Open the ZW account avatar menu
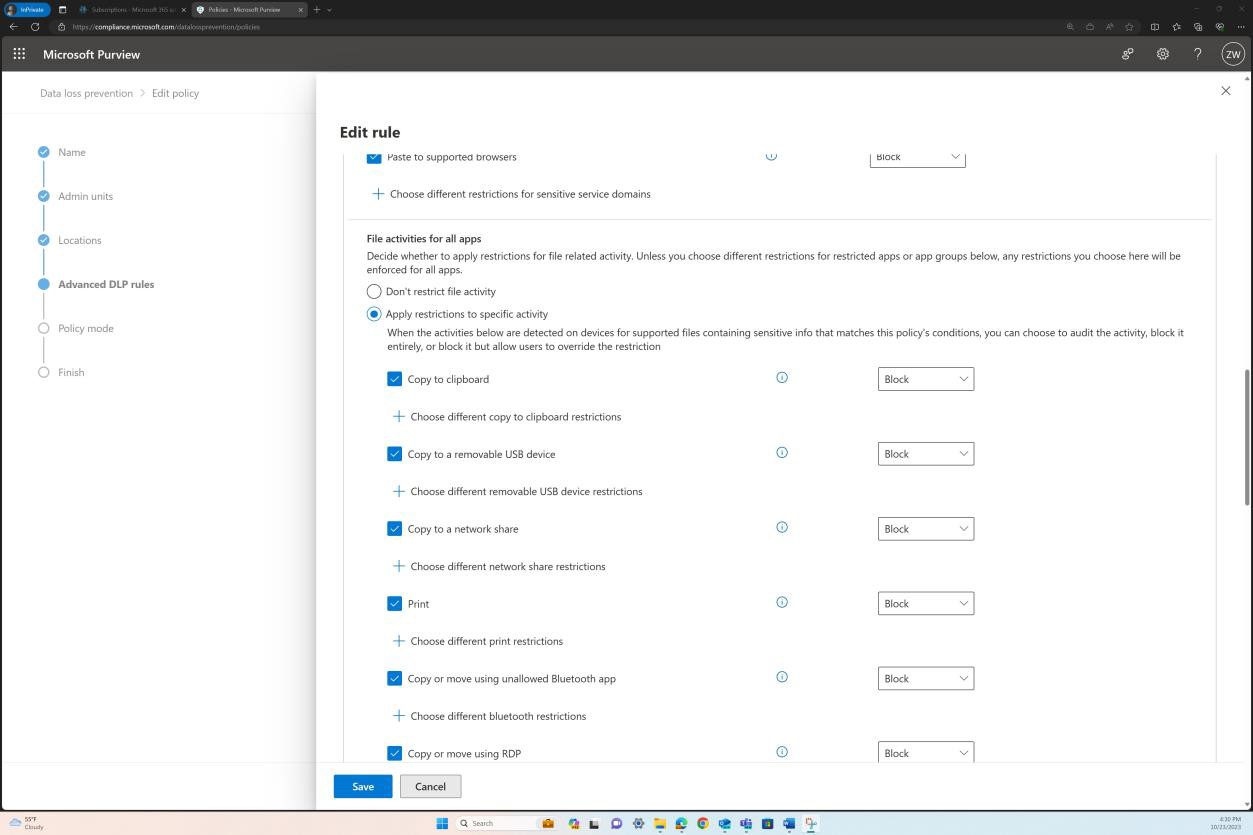 click(x=1232, y=54)
